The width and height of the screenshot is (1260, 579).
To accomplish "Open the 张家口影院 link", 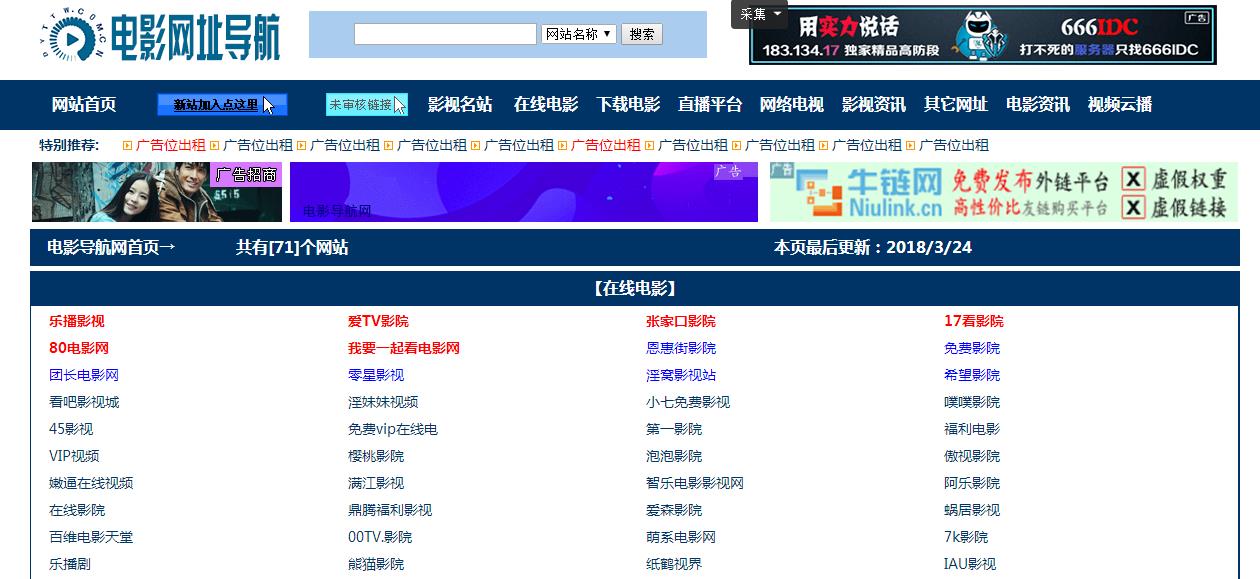I will [681, 321].
